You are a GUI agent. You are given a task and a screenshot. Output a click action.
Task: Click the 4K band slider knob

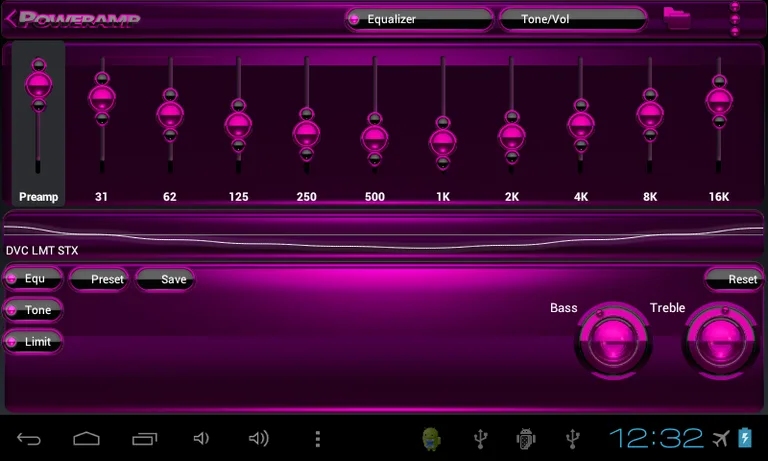(x=581, y=125)
